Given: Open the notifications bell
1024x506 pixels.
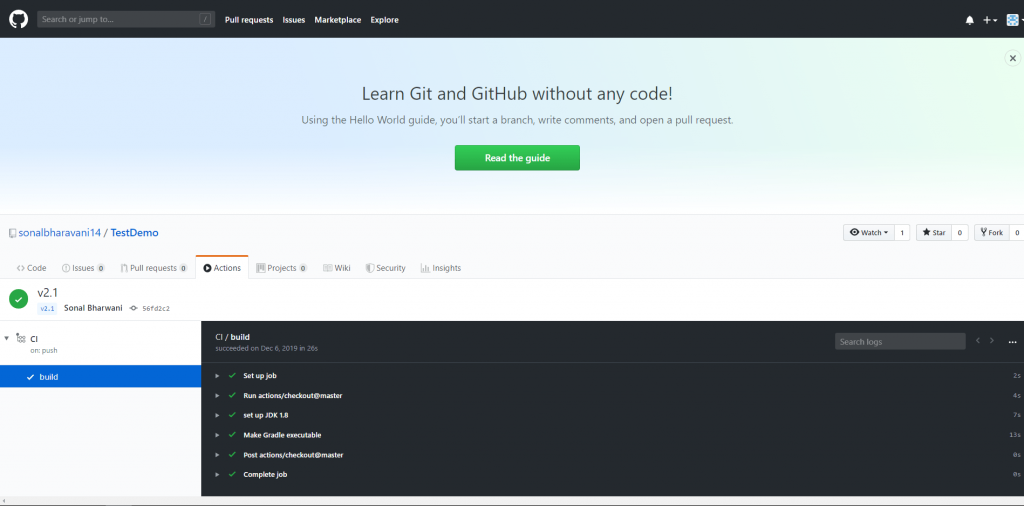Looking at the screenshot, I should [969, 20].
